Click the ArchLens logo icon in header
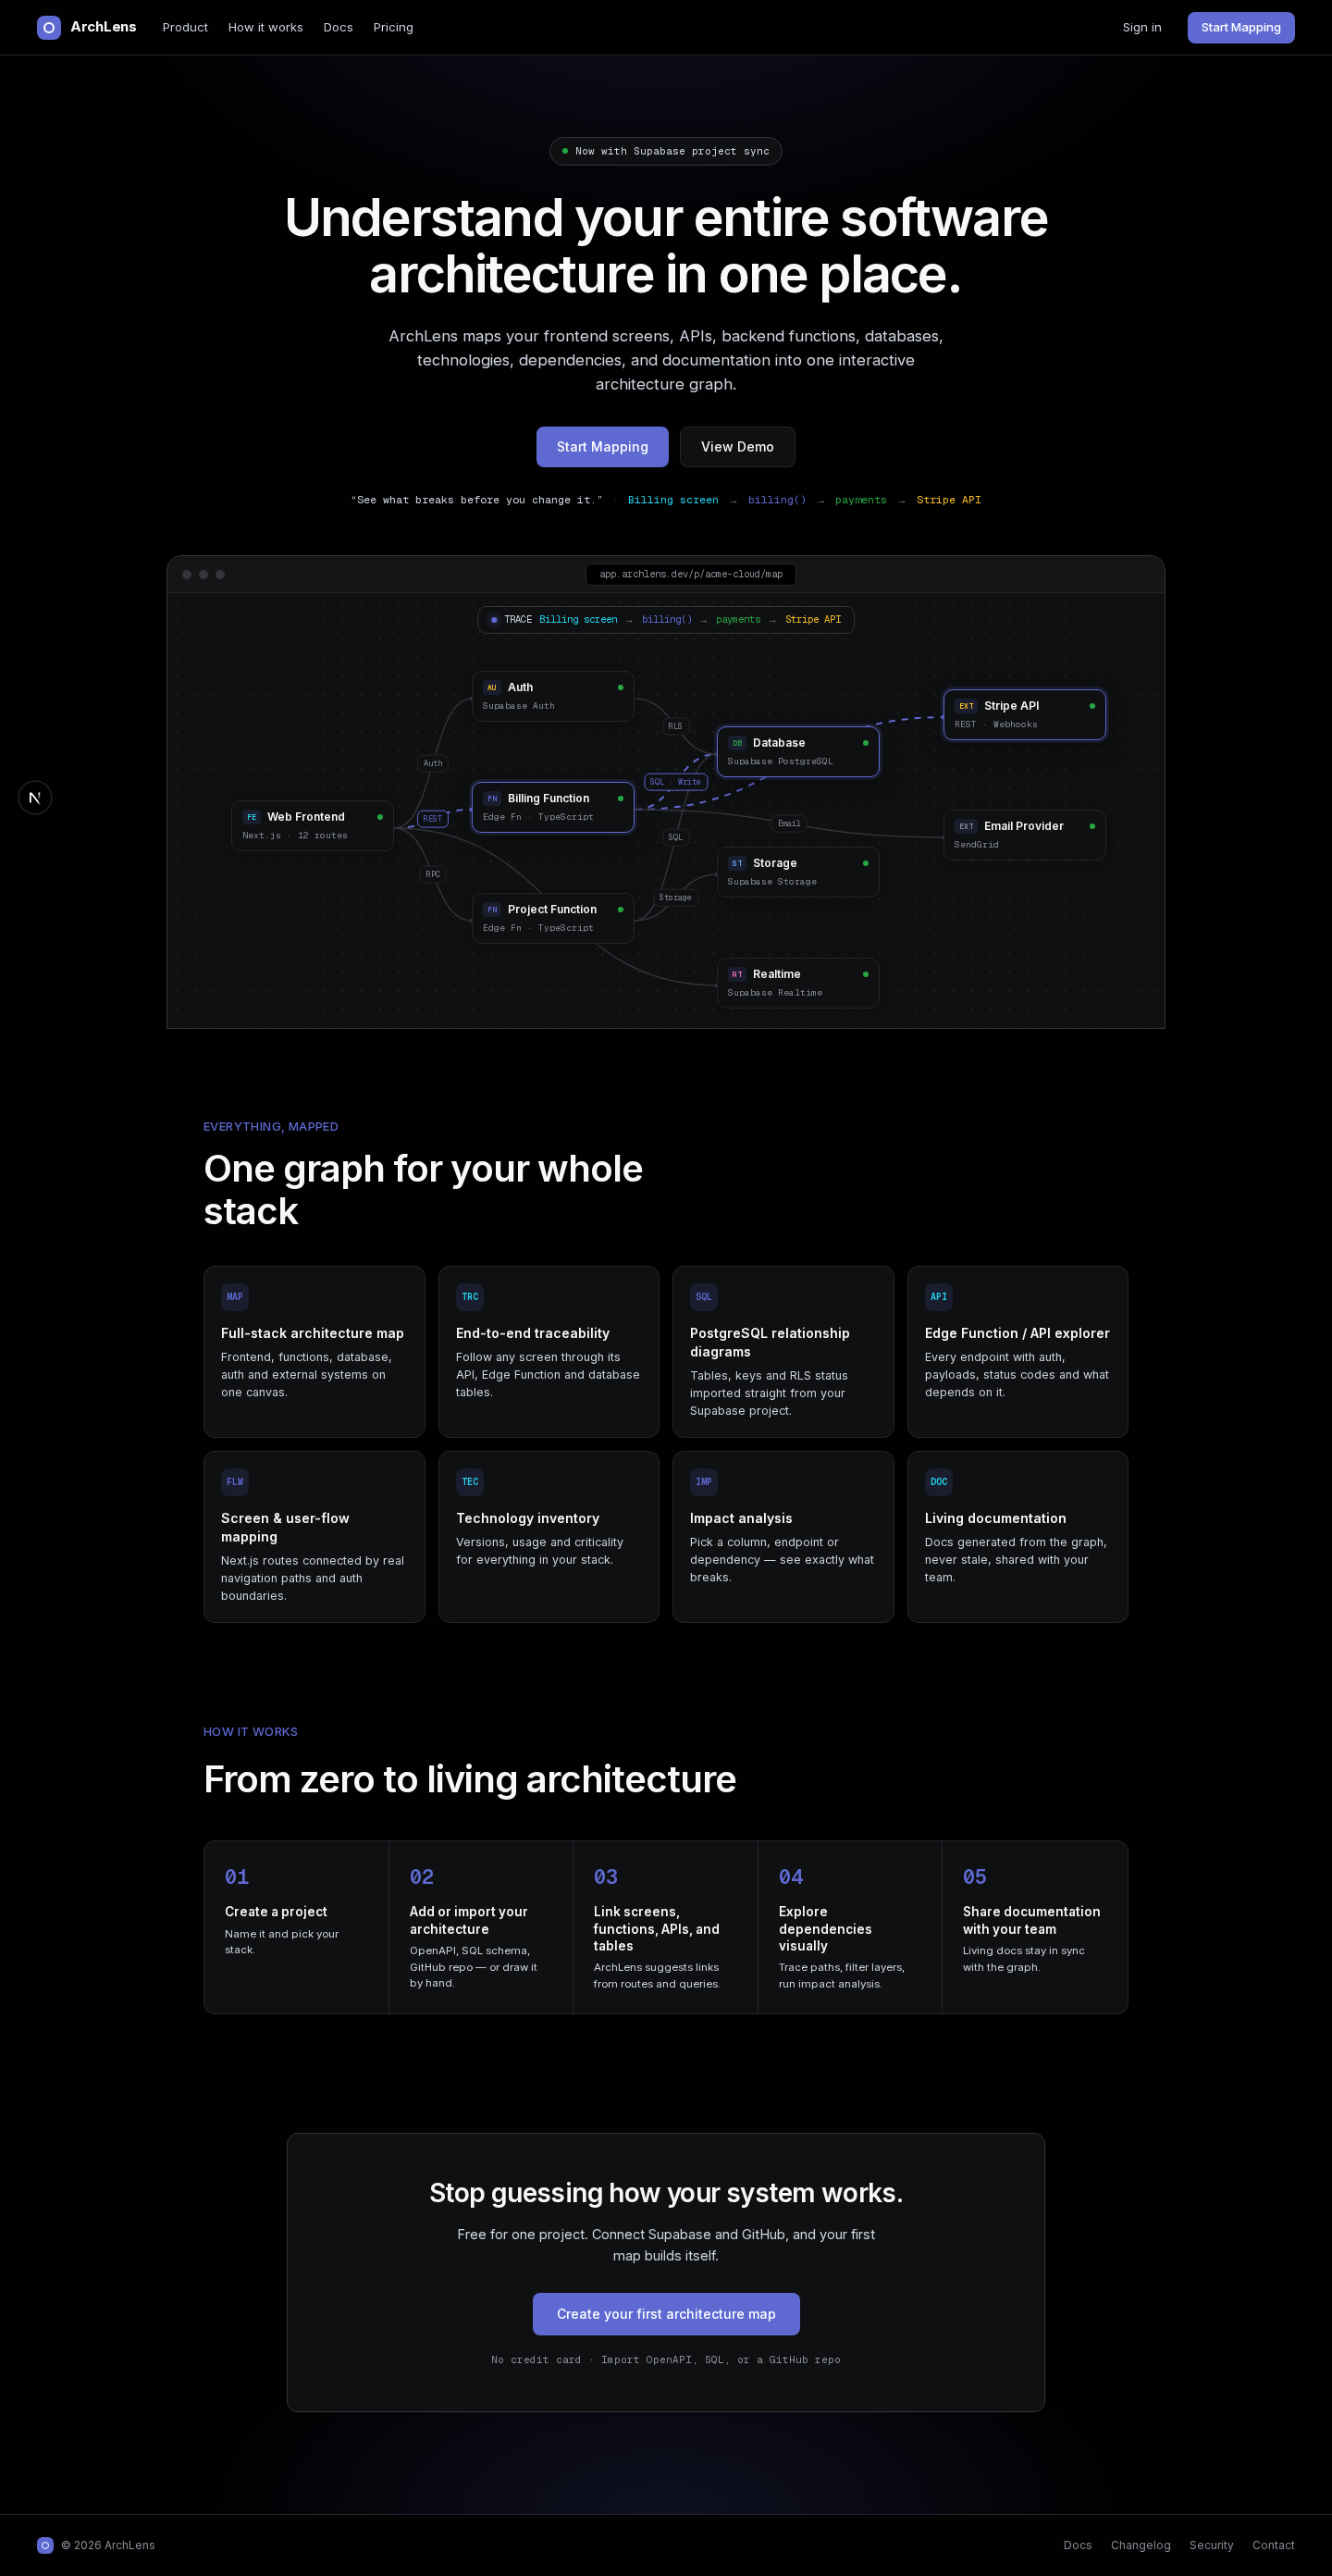The image size is (1332, 2576). (49, 27)
